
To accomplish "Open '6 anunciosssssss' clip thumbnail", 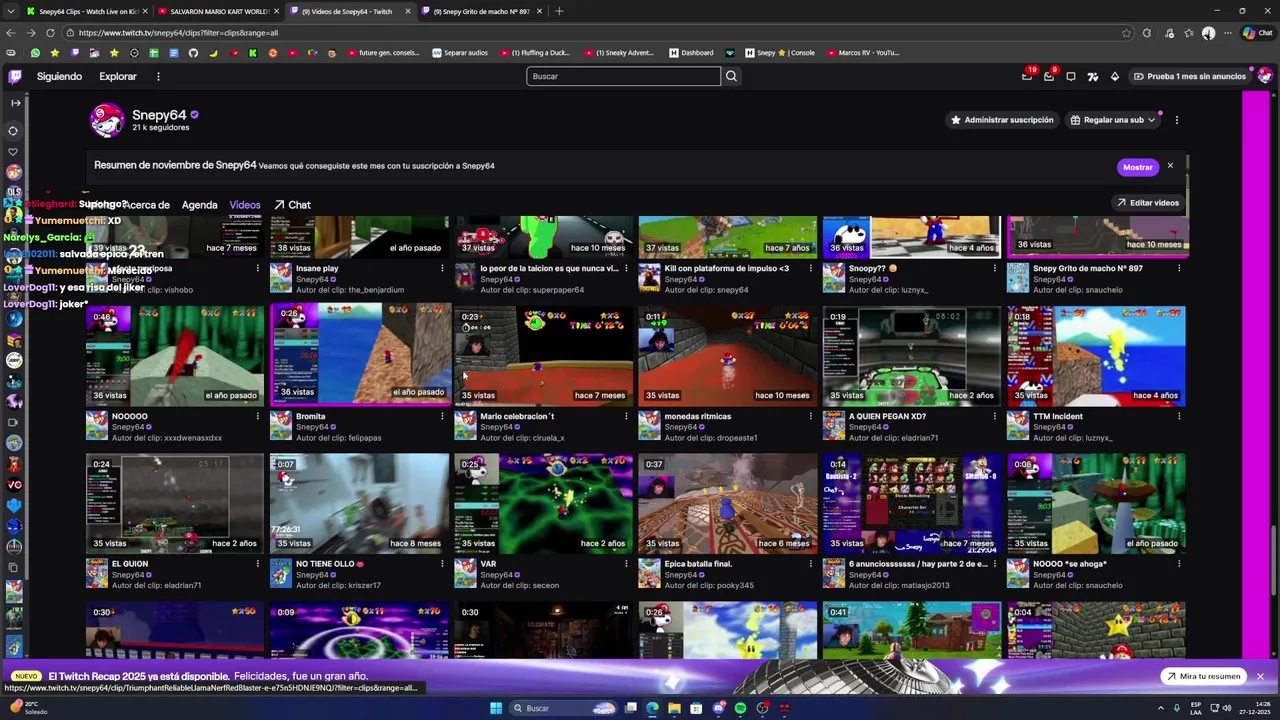I will 911,503.
